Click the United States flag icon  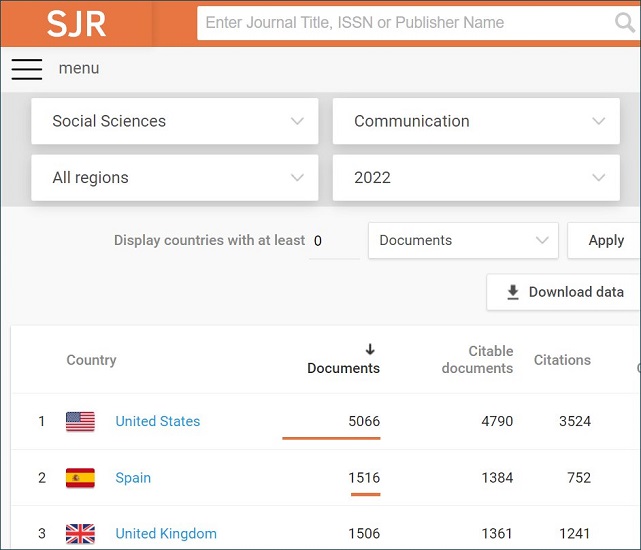pyautogui.click(x=80, y=421)
